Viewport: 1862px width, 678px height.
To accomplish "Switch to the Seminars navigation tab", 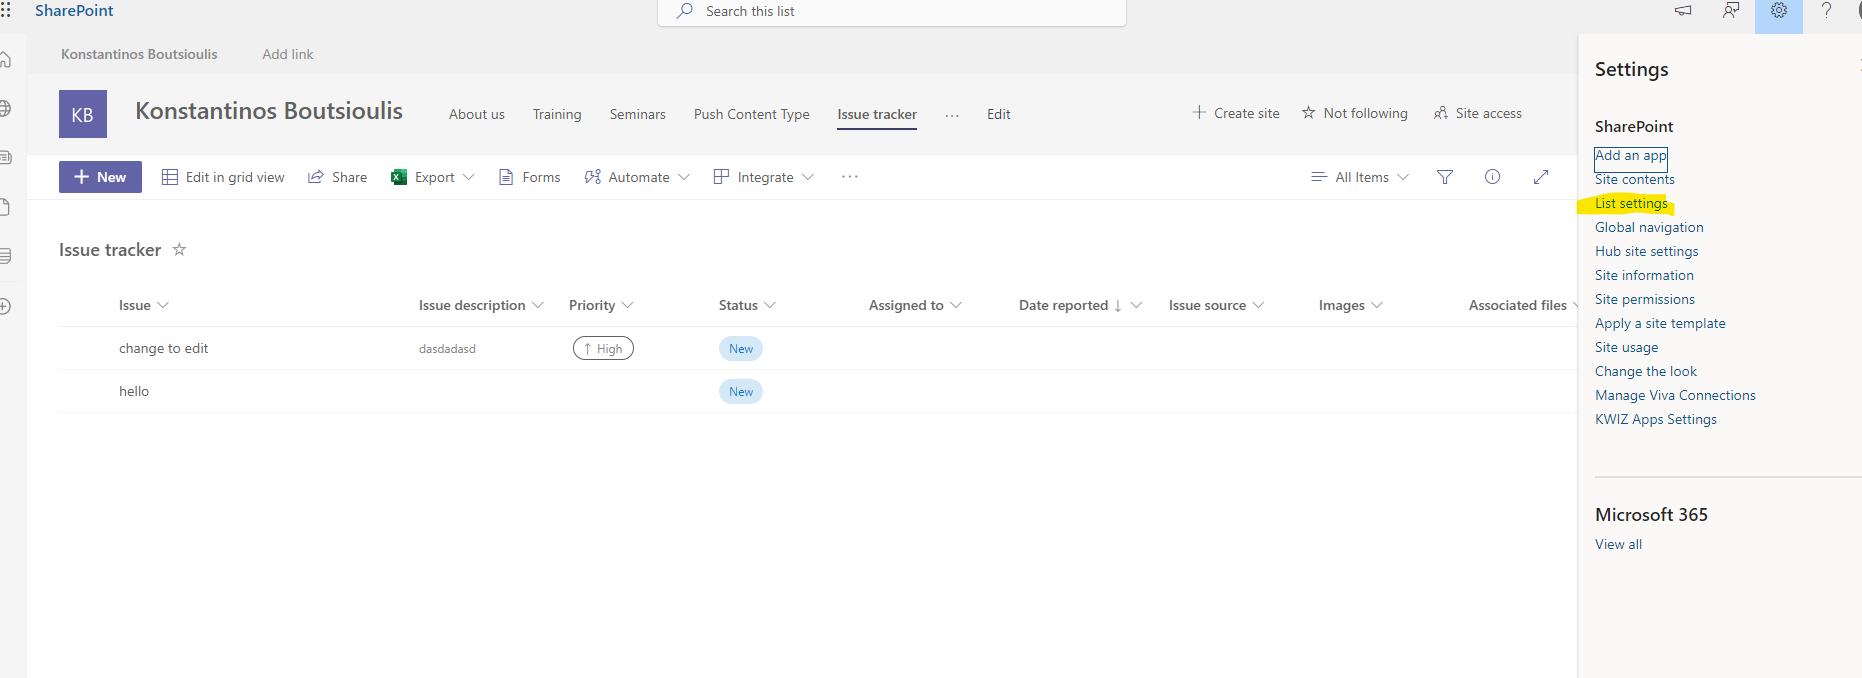I will 637,114.
